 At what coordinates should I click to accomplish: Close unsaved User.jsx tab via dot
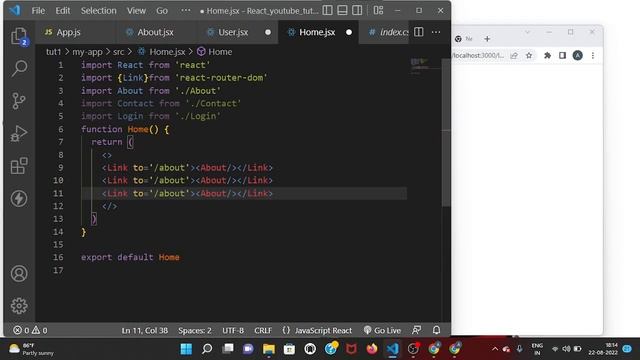268,32
